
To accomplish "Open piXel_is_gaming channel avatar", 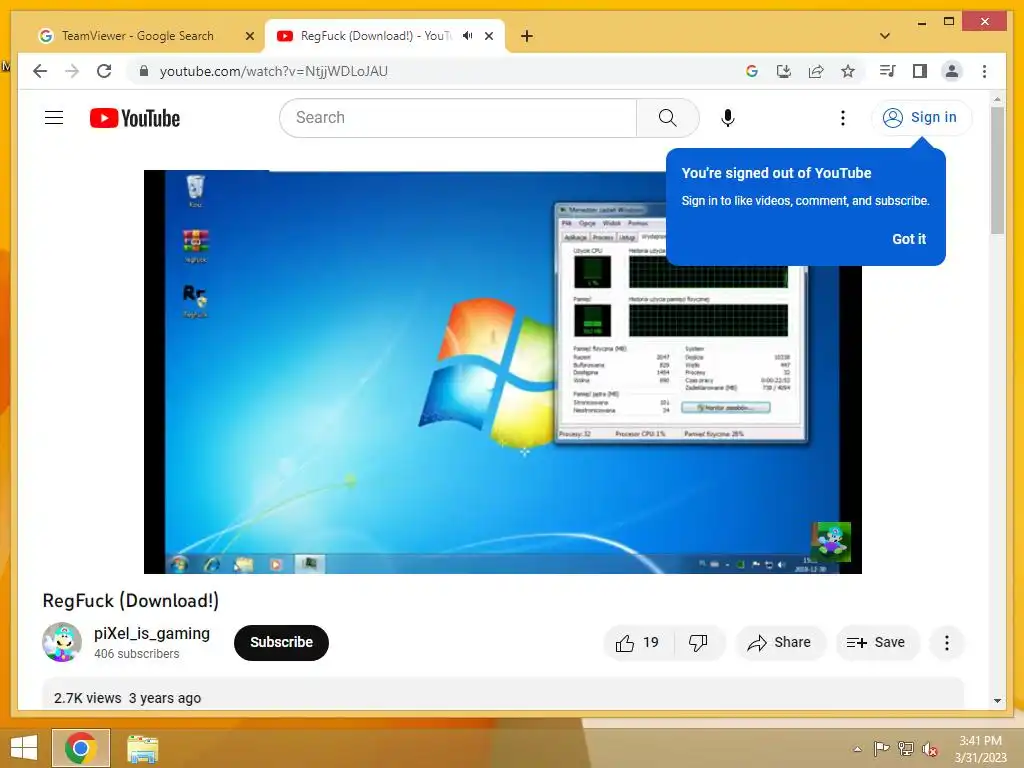I will point(61,642).
